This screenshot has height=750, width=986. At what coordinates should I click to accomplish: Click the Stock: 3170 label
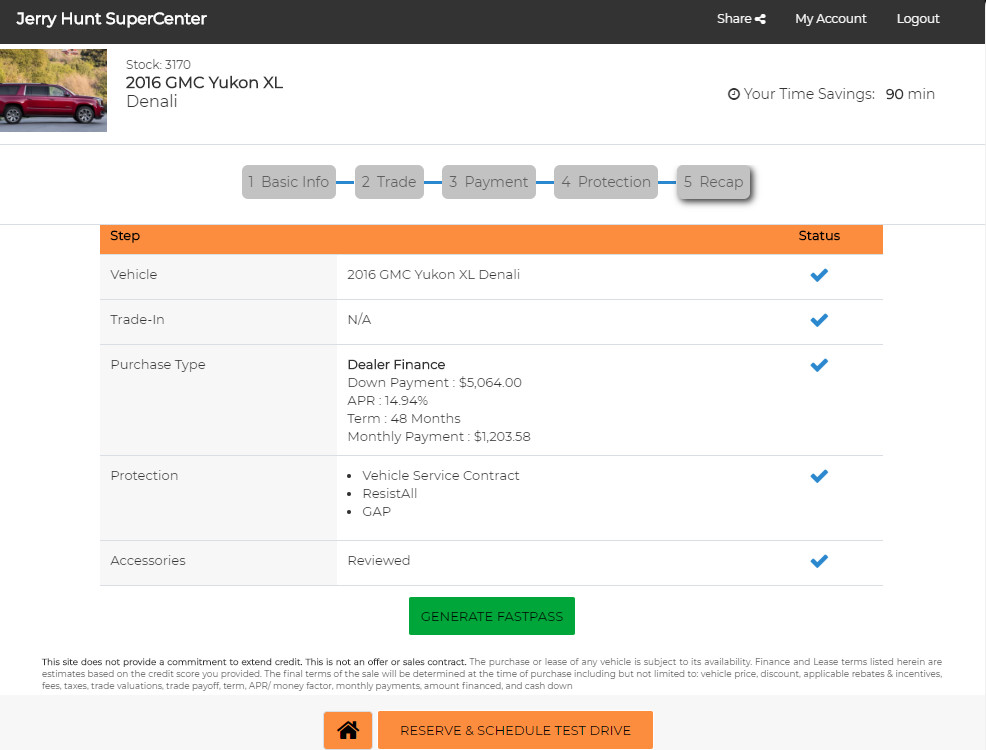[x=158, y=64]
